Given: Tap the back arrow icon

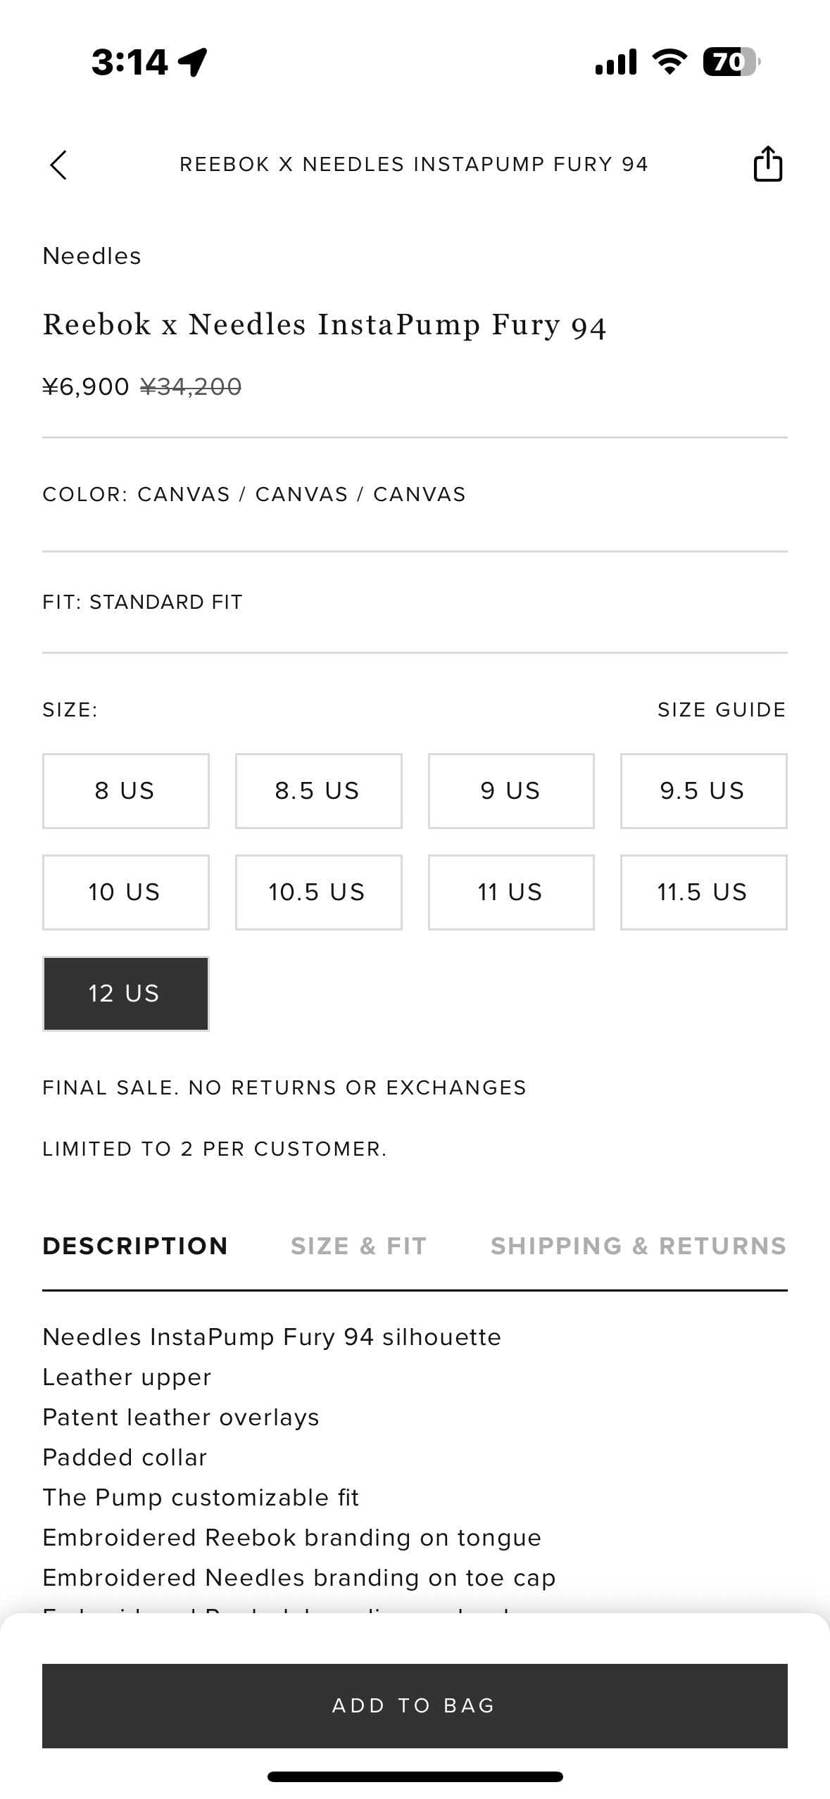Looking at the screenshot, I should (59, 165).
